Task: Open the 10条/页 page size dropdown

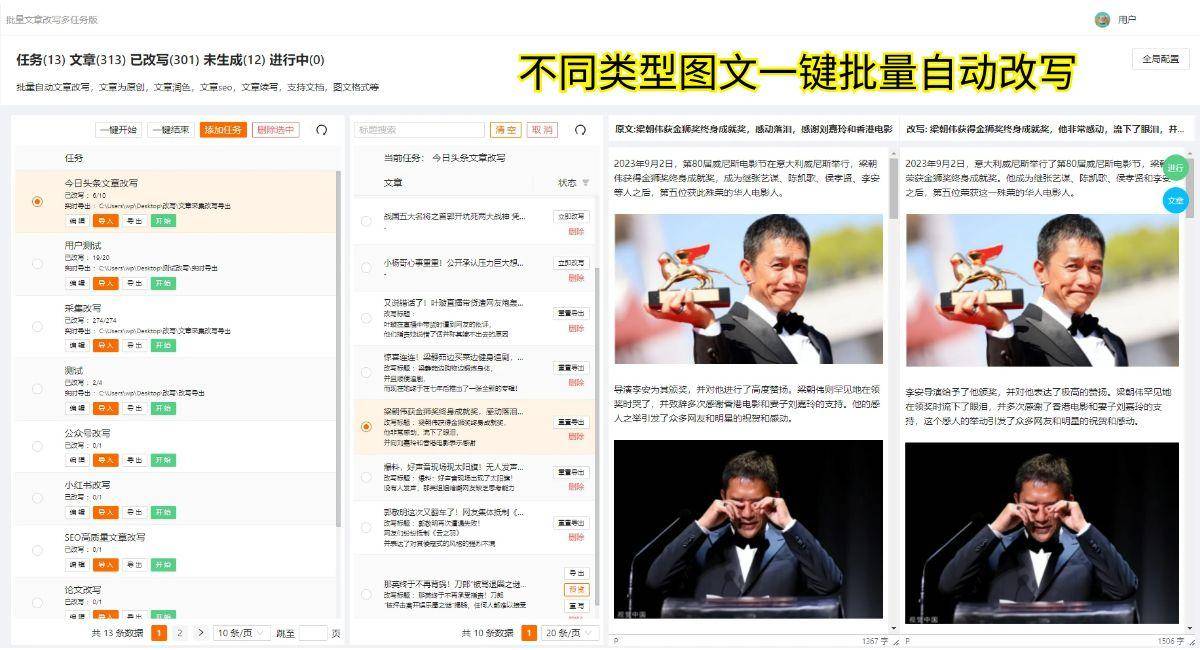Action: 241,633
